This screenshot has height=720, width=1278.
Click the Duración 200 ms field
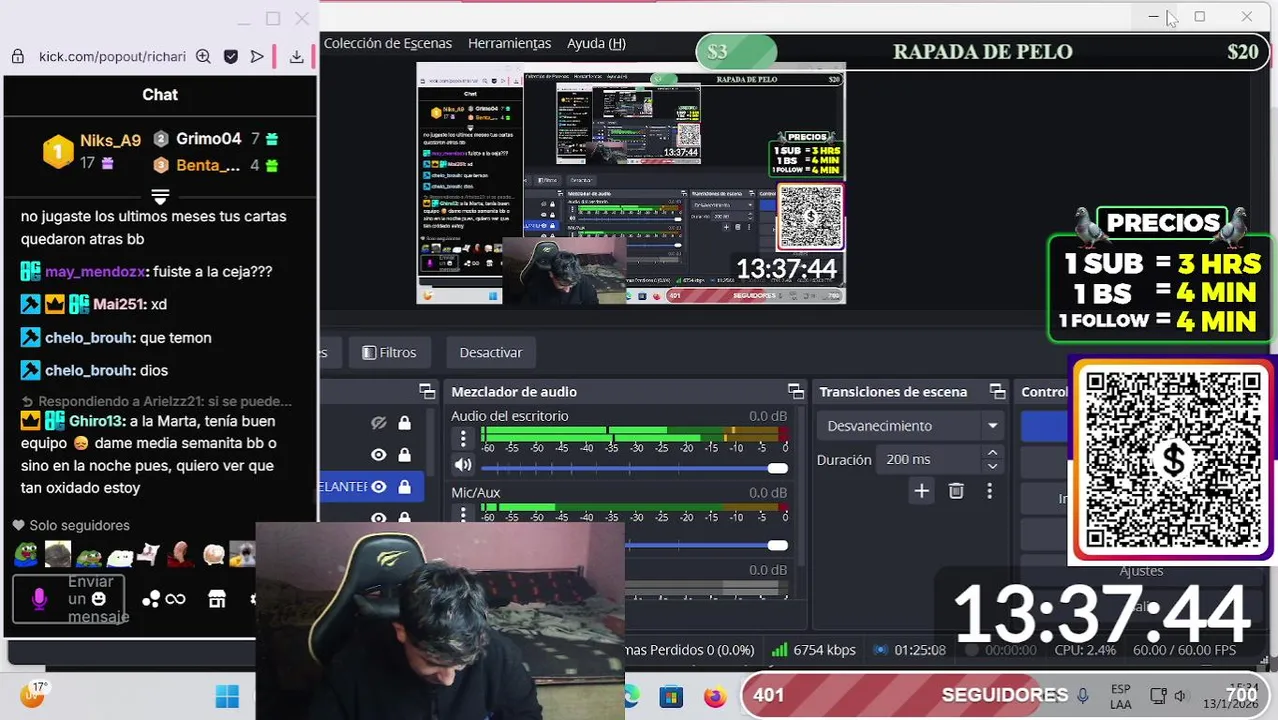[929, 459]
